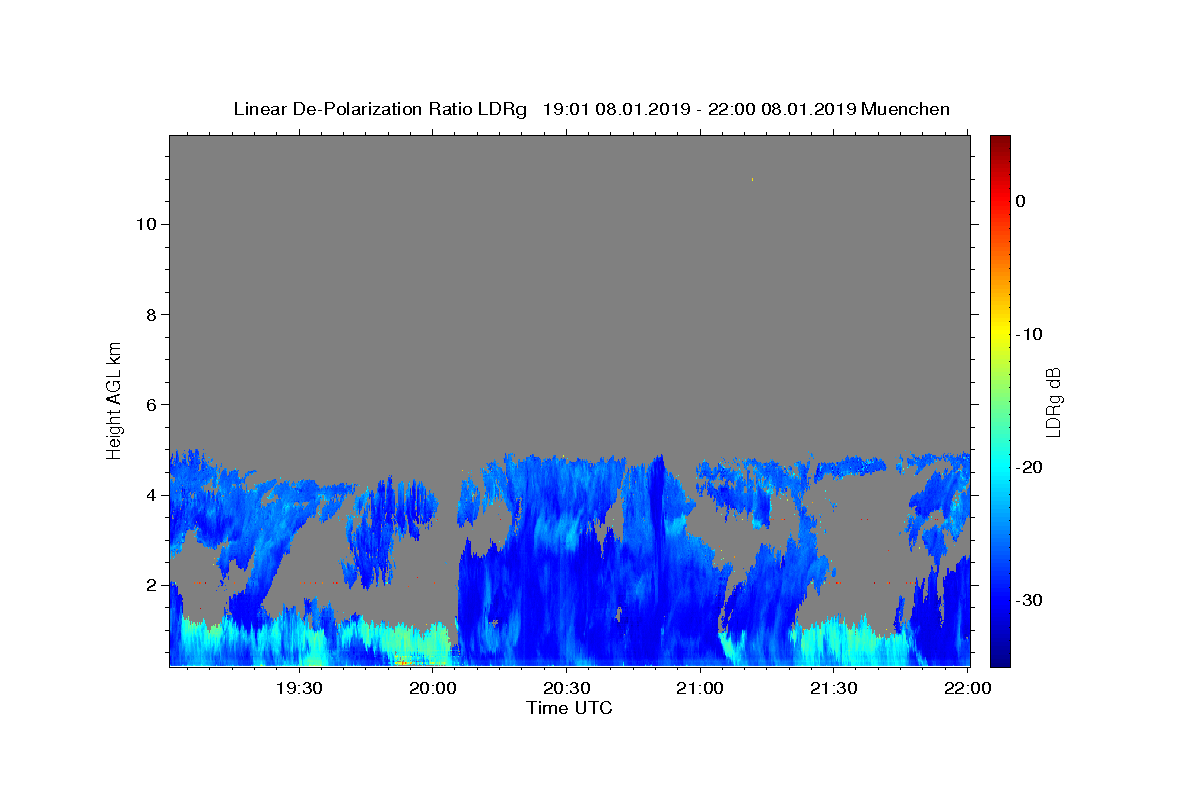This screenshot has height=800, width=1200.
Task: Click the 21:00 time axis label
Action: (x=700, y=689)
